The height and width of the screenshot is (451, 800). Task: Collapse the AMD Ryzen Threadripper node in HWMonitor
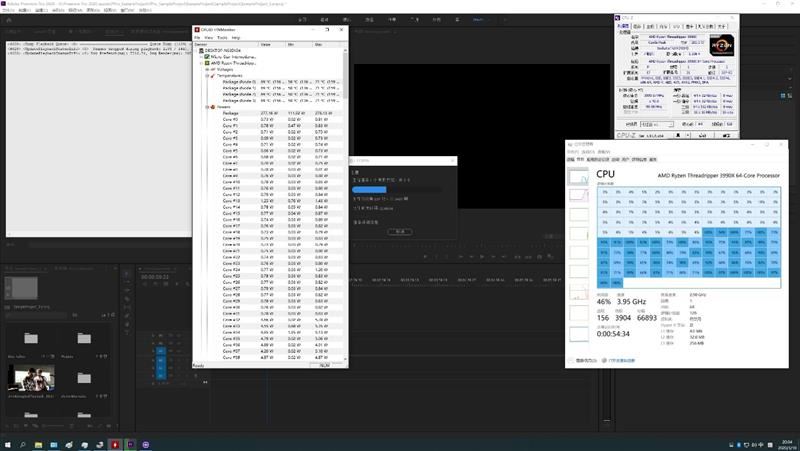202,63
